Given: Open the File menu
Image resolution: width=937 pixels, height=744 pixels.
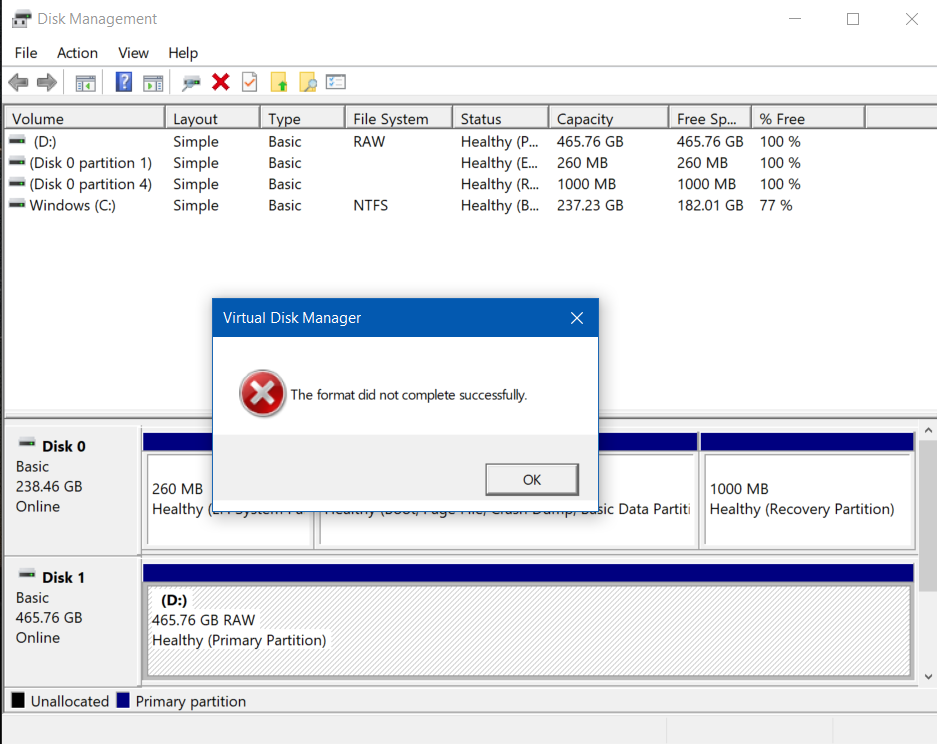Looking at the screenshot, I should 26,53.
